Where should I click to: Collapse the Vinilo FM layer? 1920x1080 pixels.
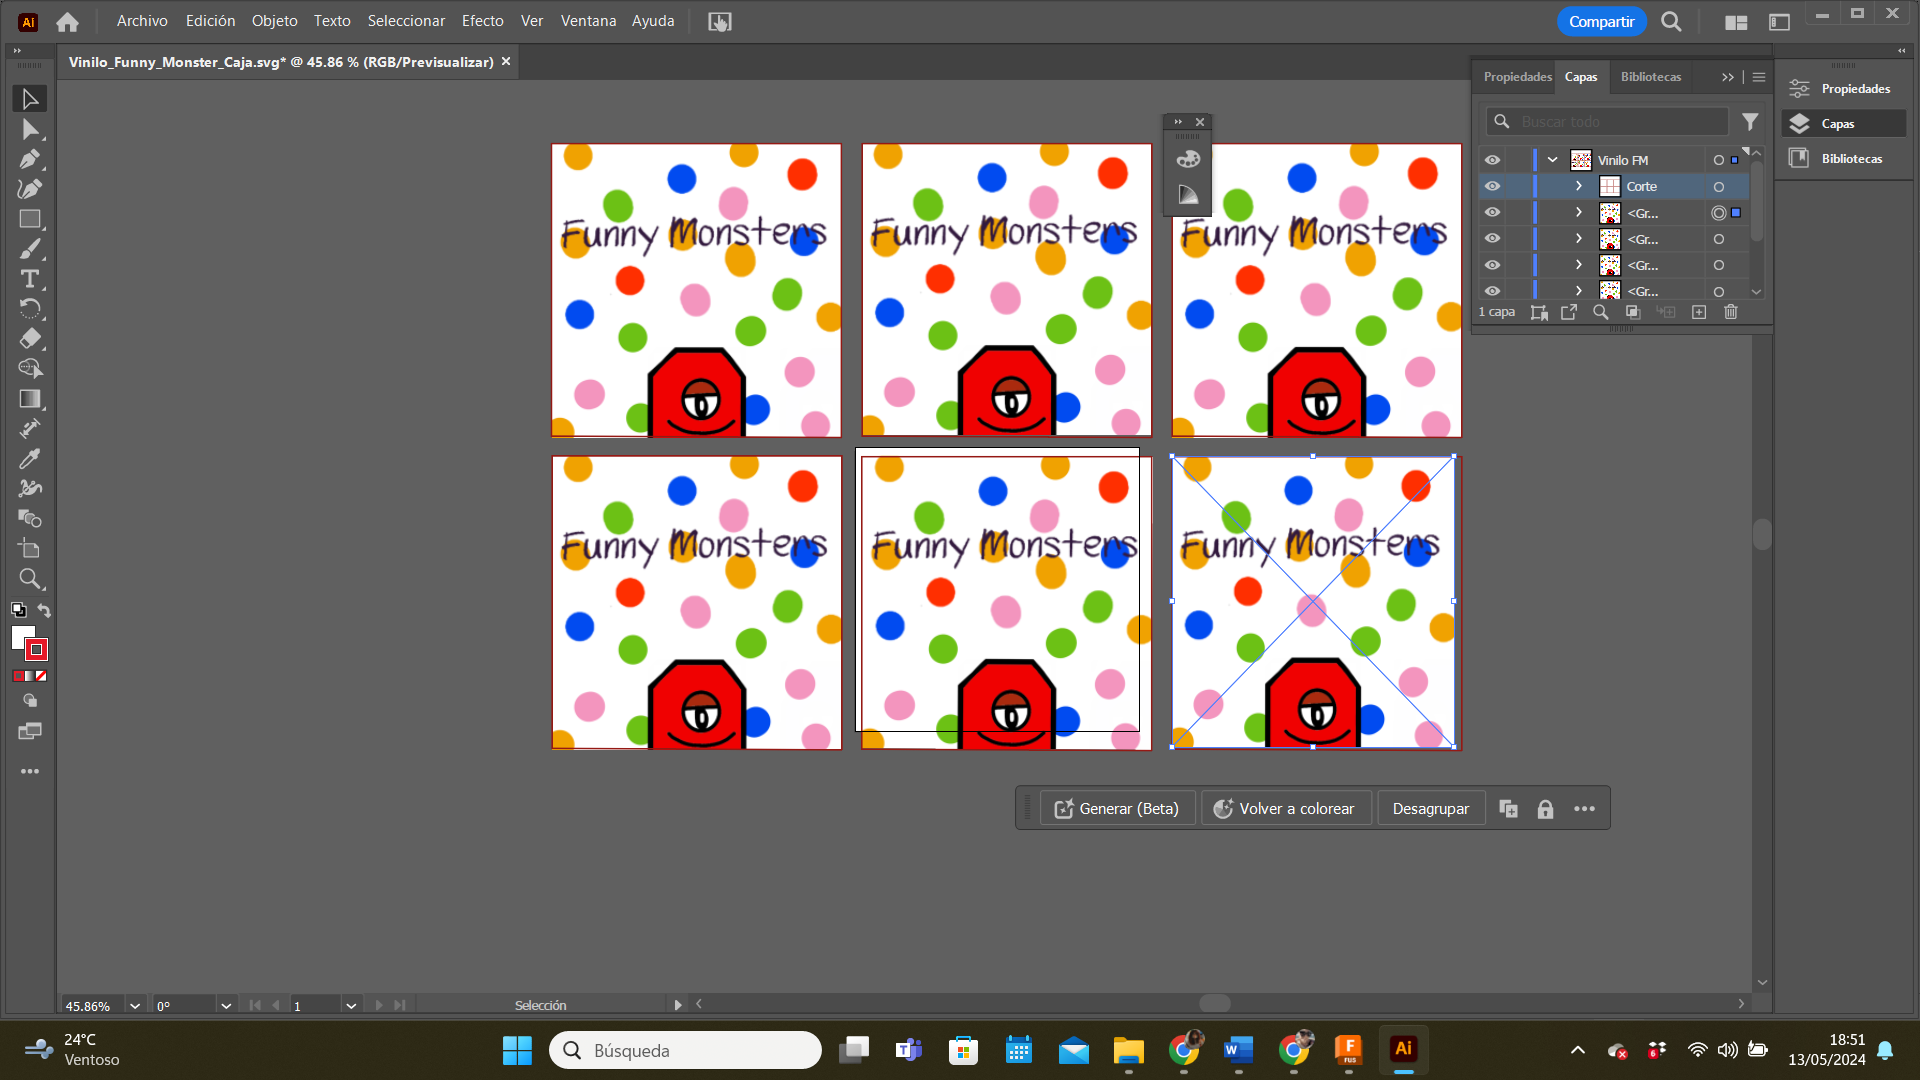click(1553, 160)
